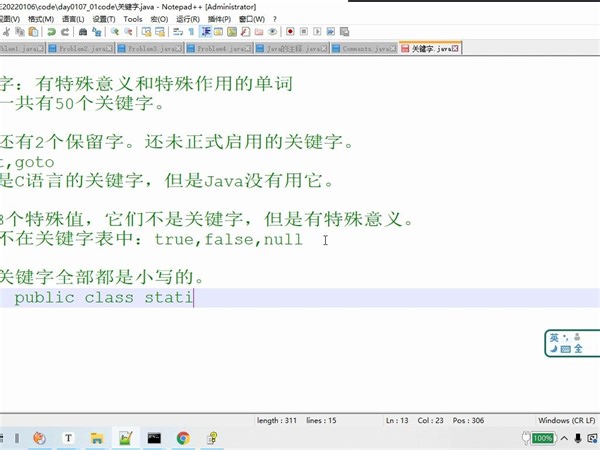Switch to the Problem4.java tab
The image size is (600, 450).
[219, 49]
